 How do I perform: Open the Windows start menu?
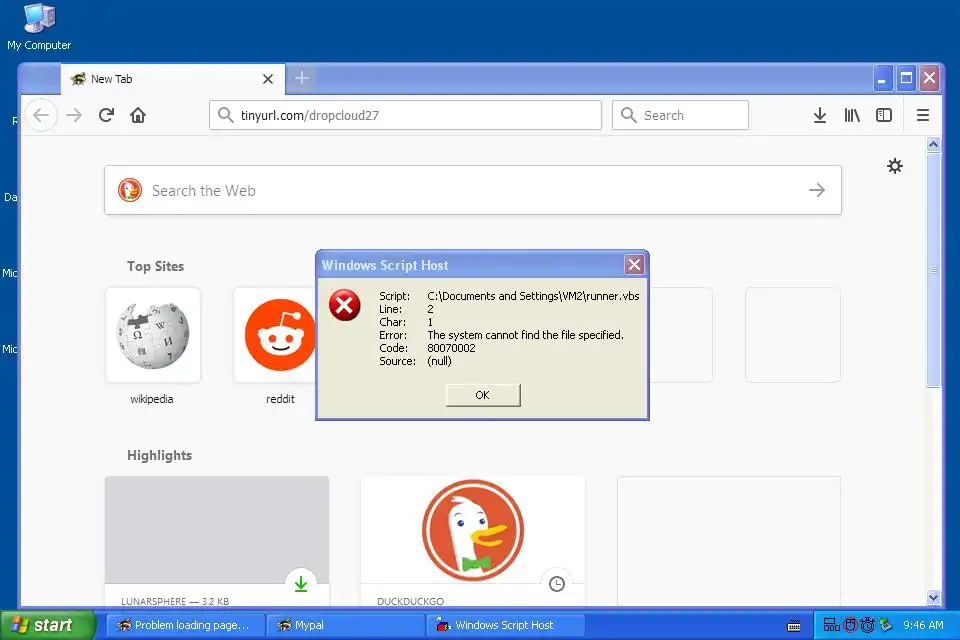[47, 625]
